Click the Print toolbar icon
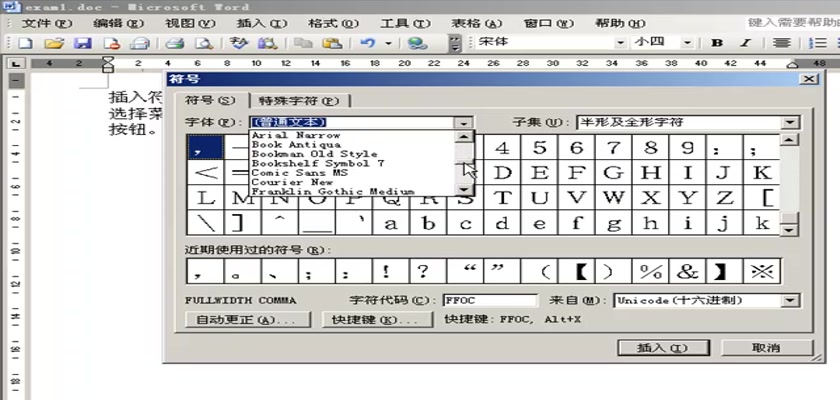Viewport: 840px width, 400px height. (175, 43)
